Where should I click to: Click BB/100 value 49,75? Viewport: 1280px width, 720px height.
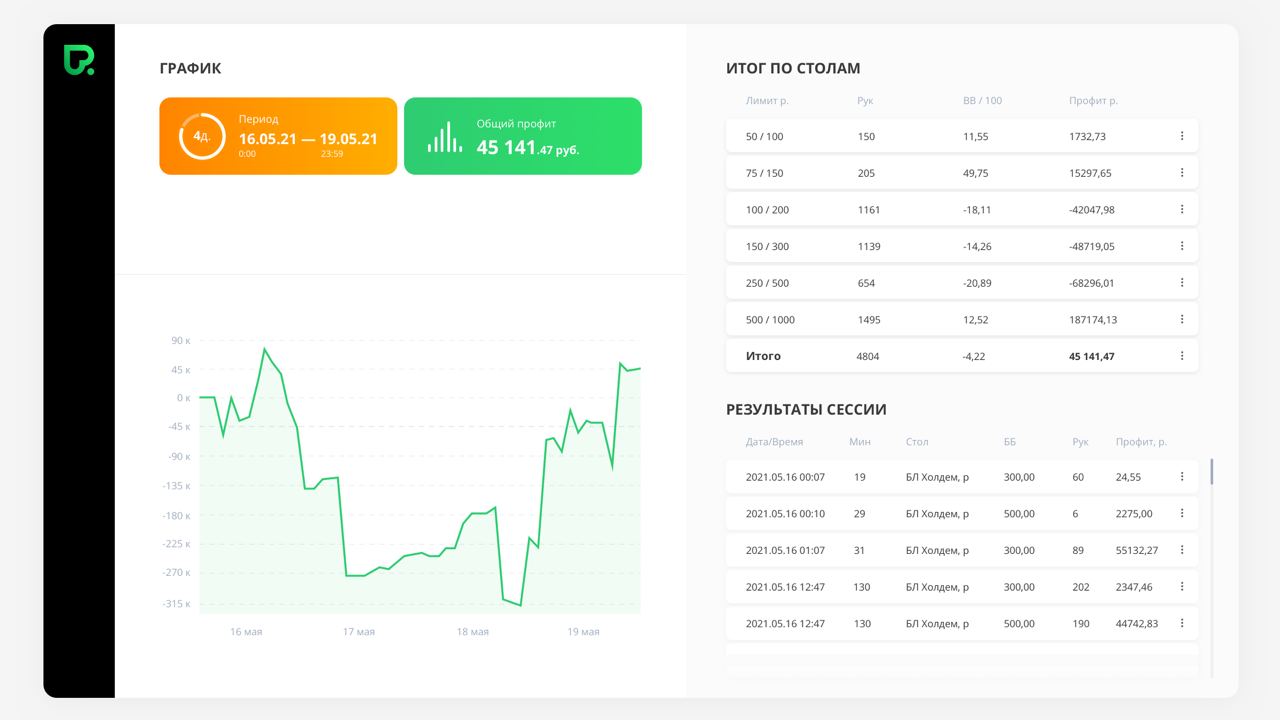point(976,173)
